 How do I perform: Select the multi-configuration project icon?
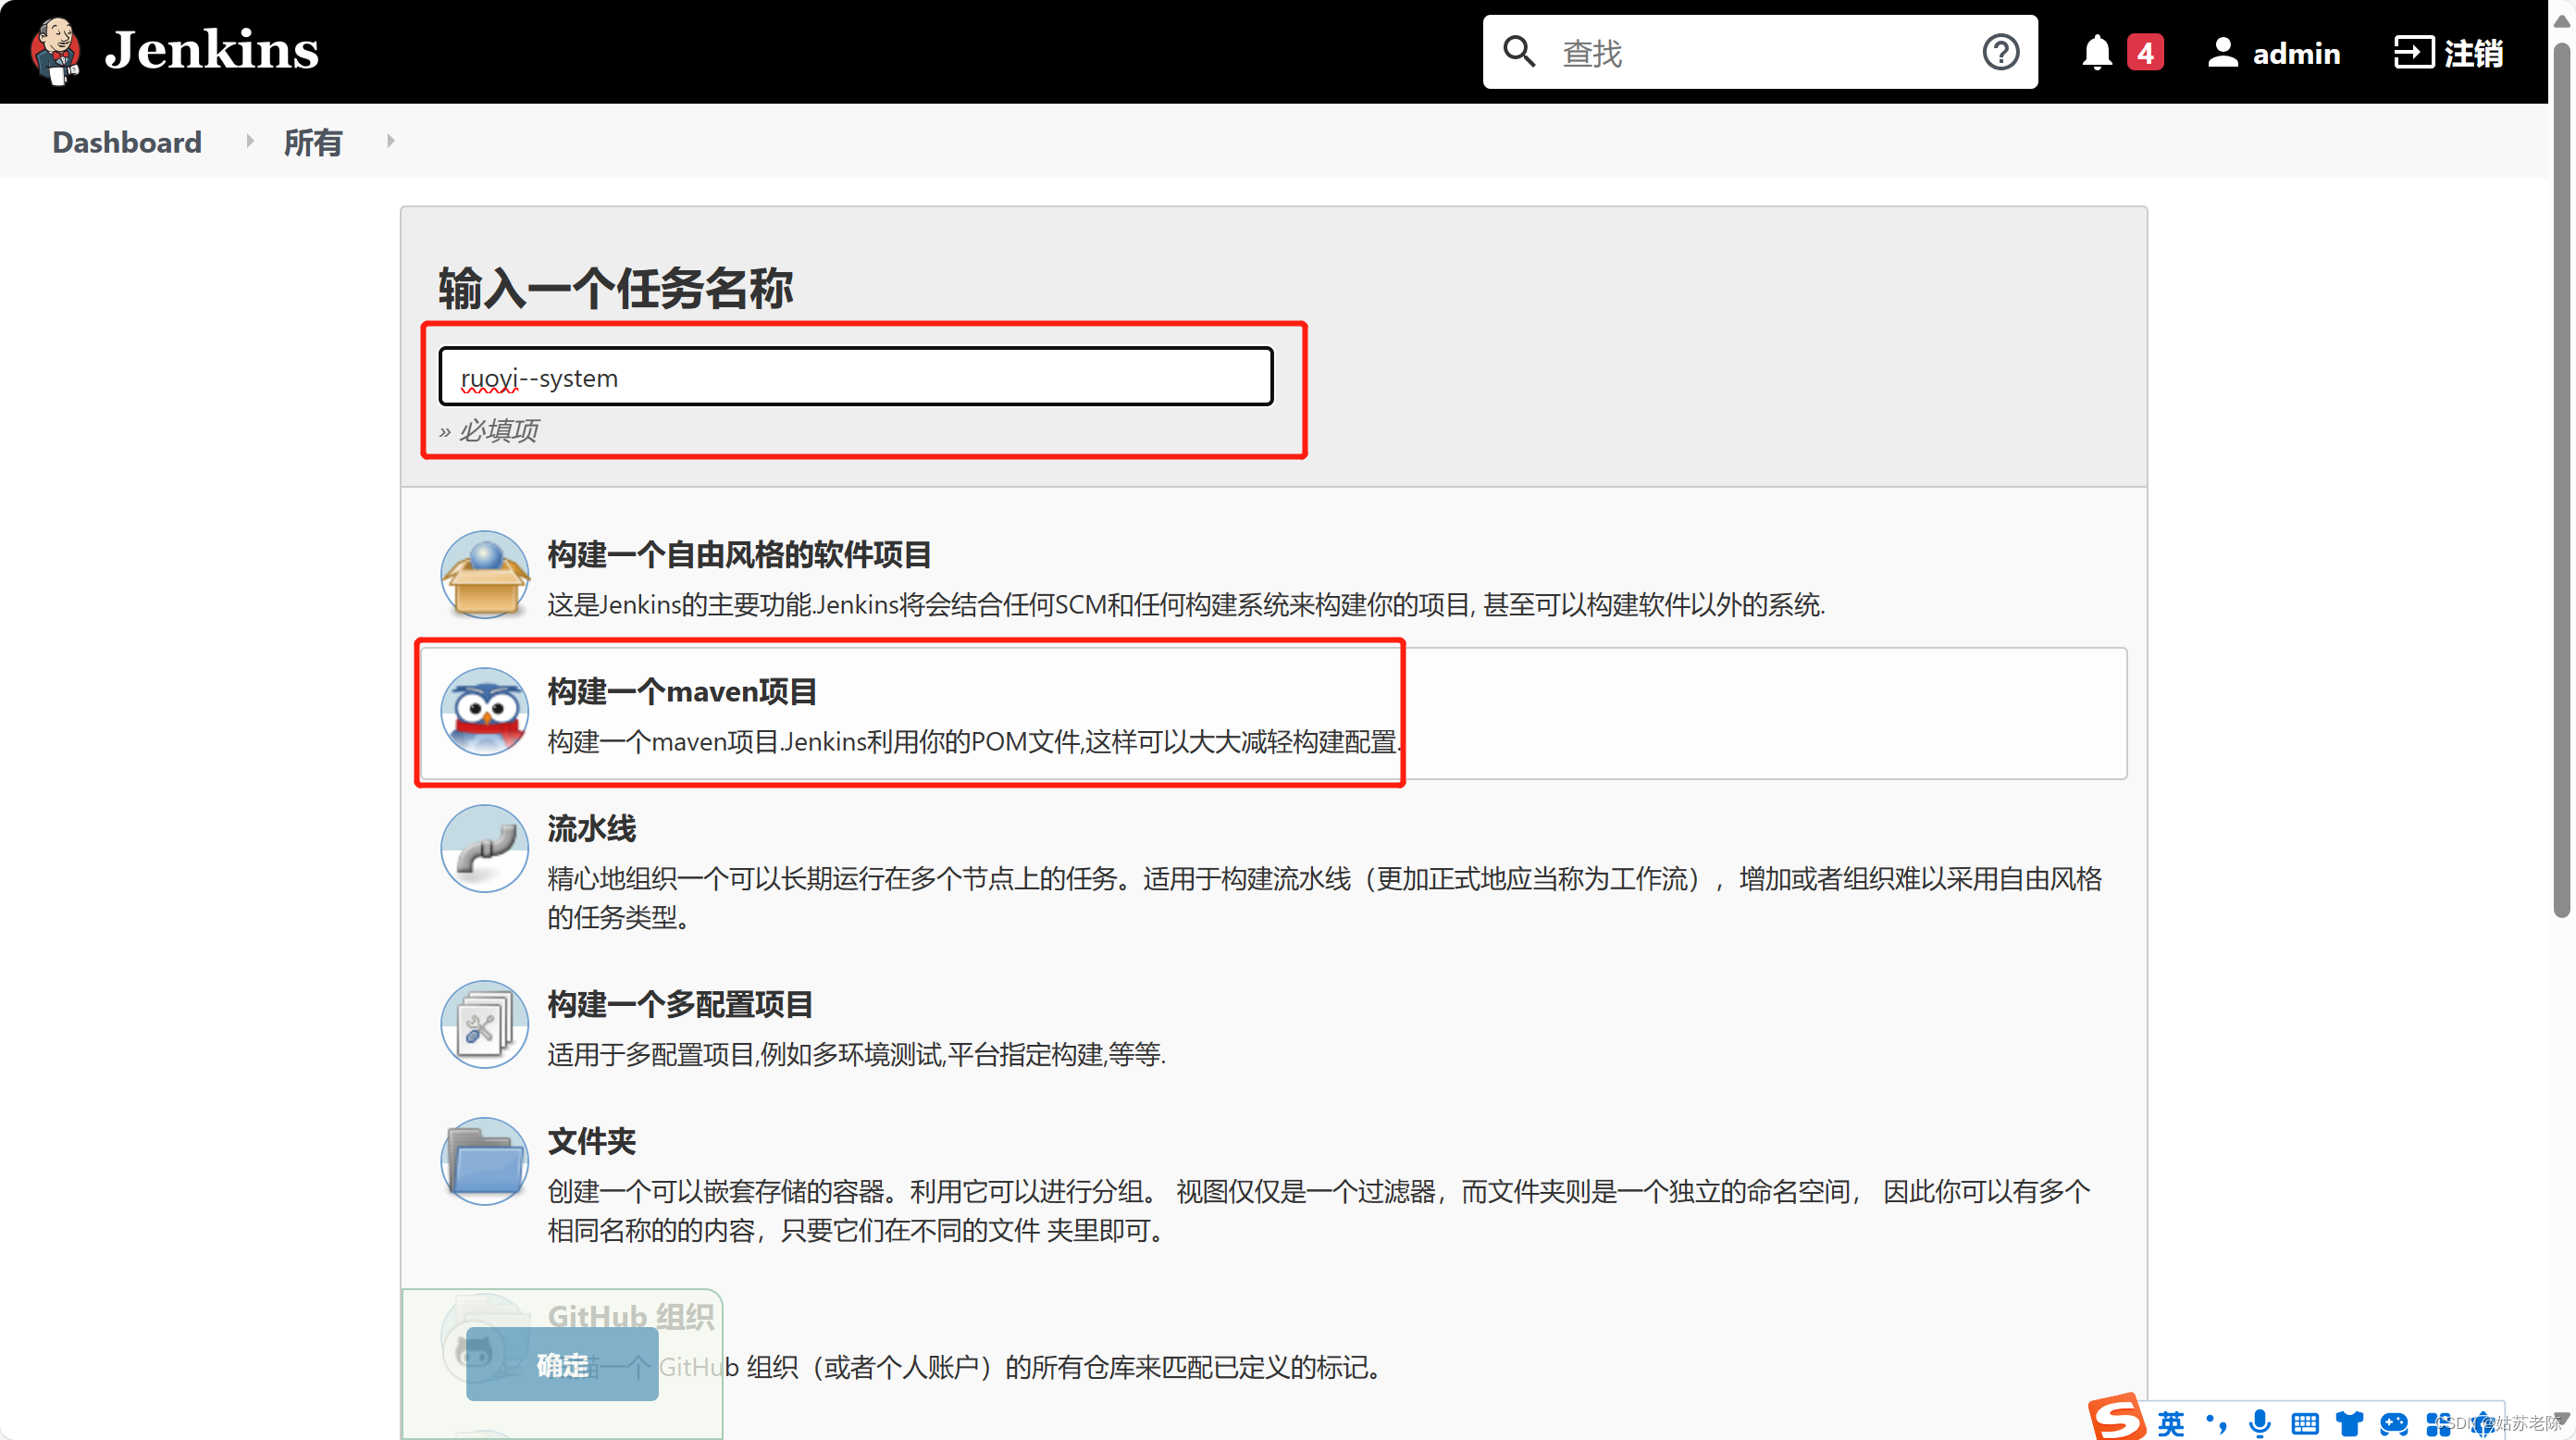point(485,1025)
